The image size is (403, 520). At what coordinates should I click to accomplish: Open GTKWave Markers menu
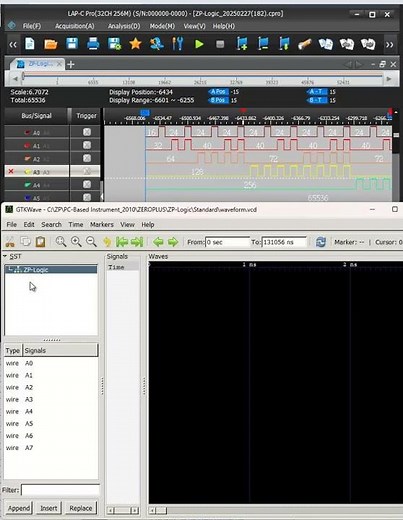click(x=102, y=225)
